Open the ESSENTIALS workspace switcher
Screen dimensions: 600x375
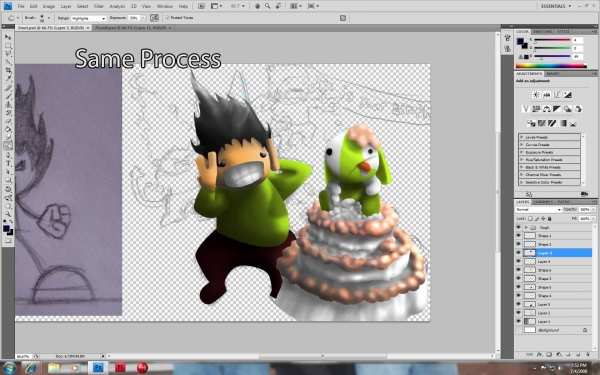click(x=556, y=6)
